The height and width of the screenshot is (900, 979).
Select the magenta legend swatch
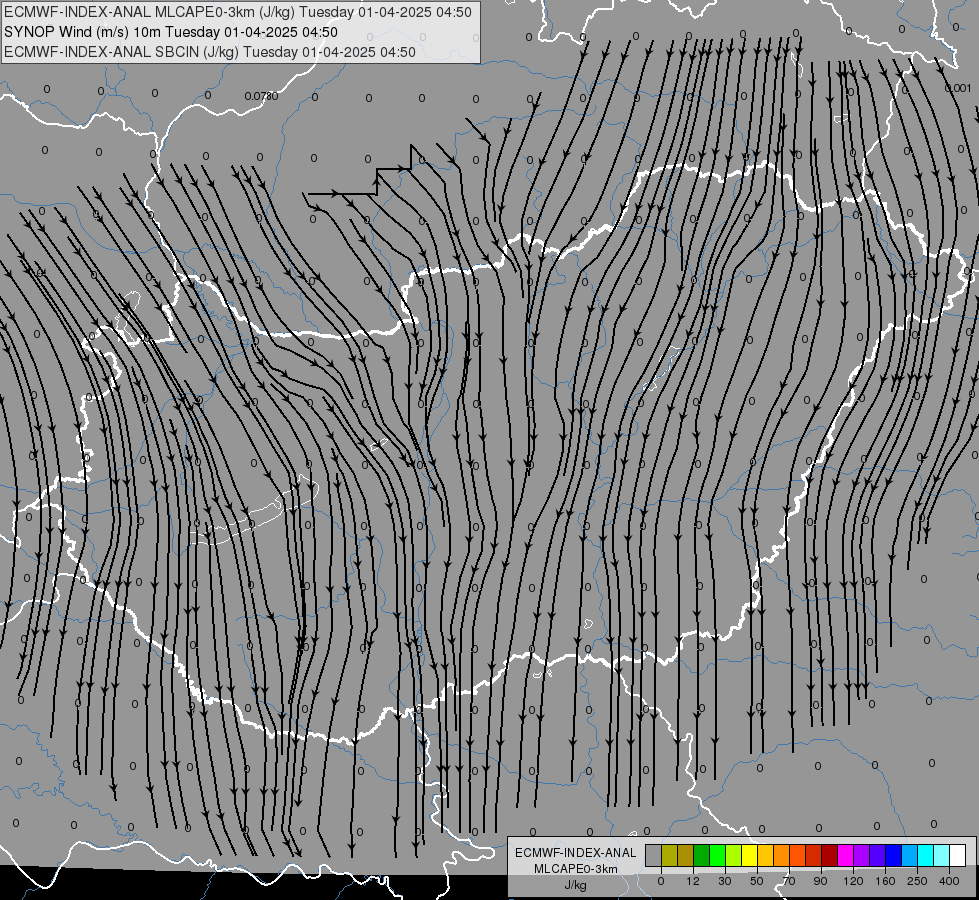coord(846,855)
